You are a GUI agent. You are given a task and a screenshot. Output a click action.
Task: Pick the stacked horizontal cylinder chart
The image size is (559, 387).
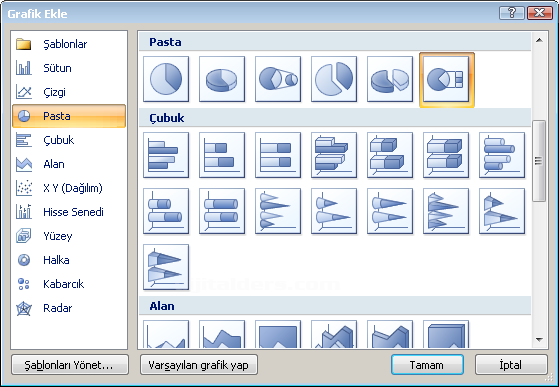click(166, 211)
